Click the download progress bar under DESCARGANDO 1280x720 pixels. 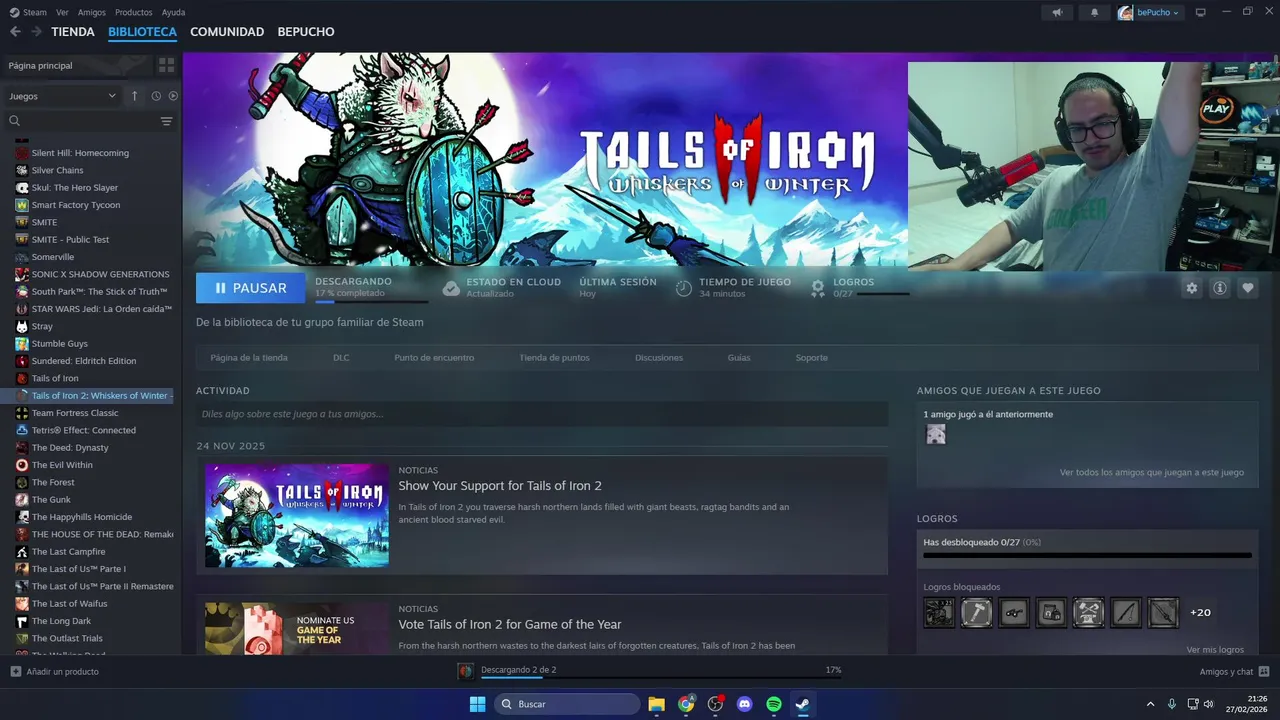coord(371,301)
